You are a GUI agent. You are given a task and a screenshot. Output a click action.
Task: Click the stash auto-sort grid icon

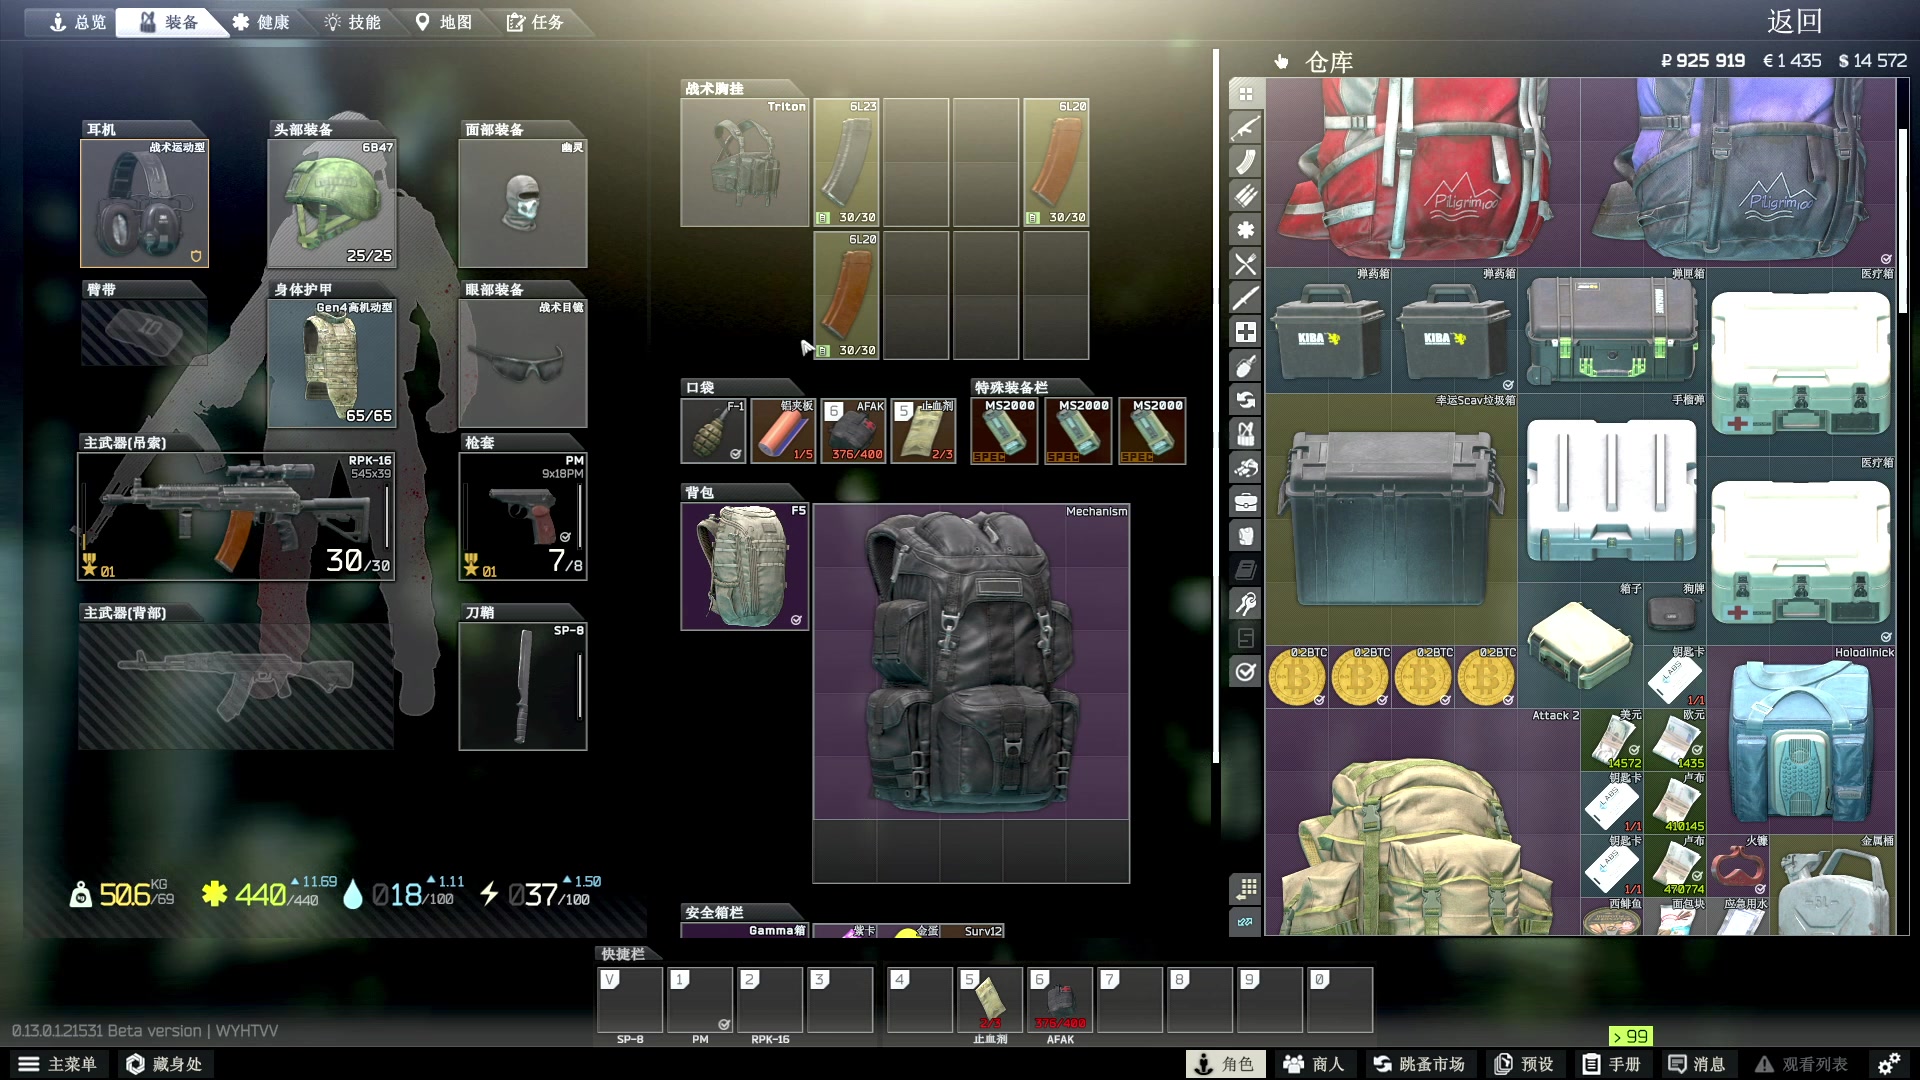(1245, 888)
